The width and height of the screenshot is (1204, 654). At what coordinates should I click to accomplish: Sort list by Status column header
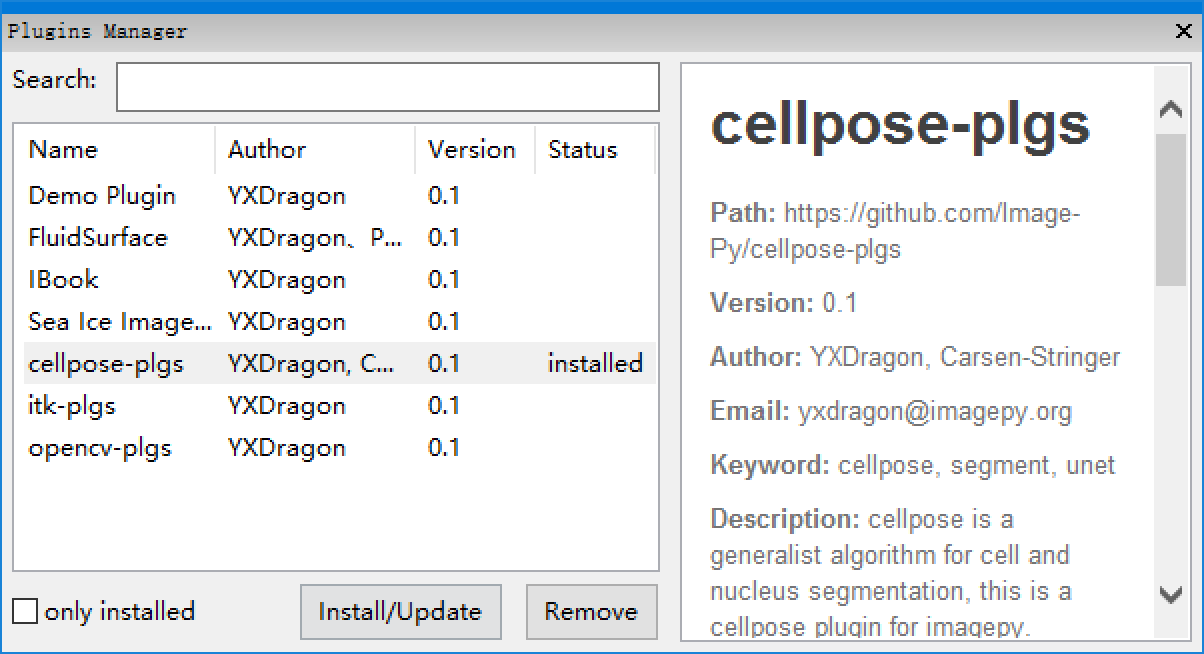point(595,150)
